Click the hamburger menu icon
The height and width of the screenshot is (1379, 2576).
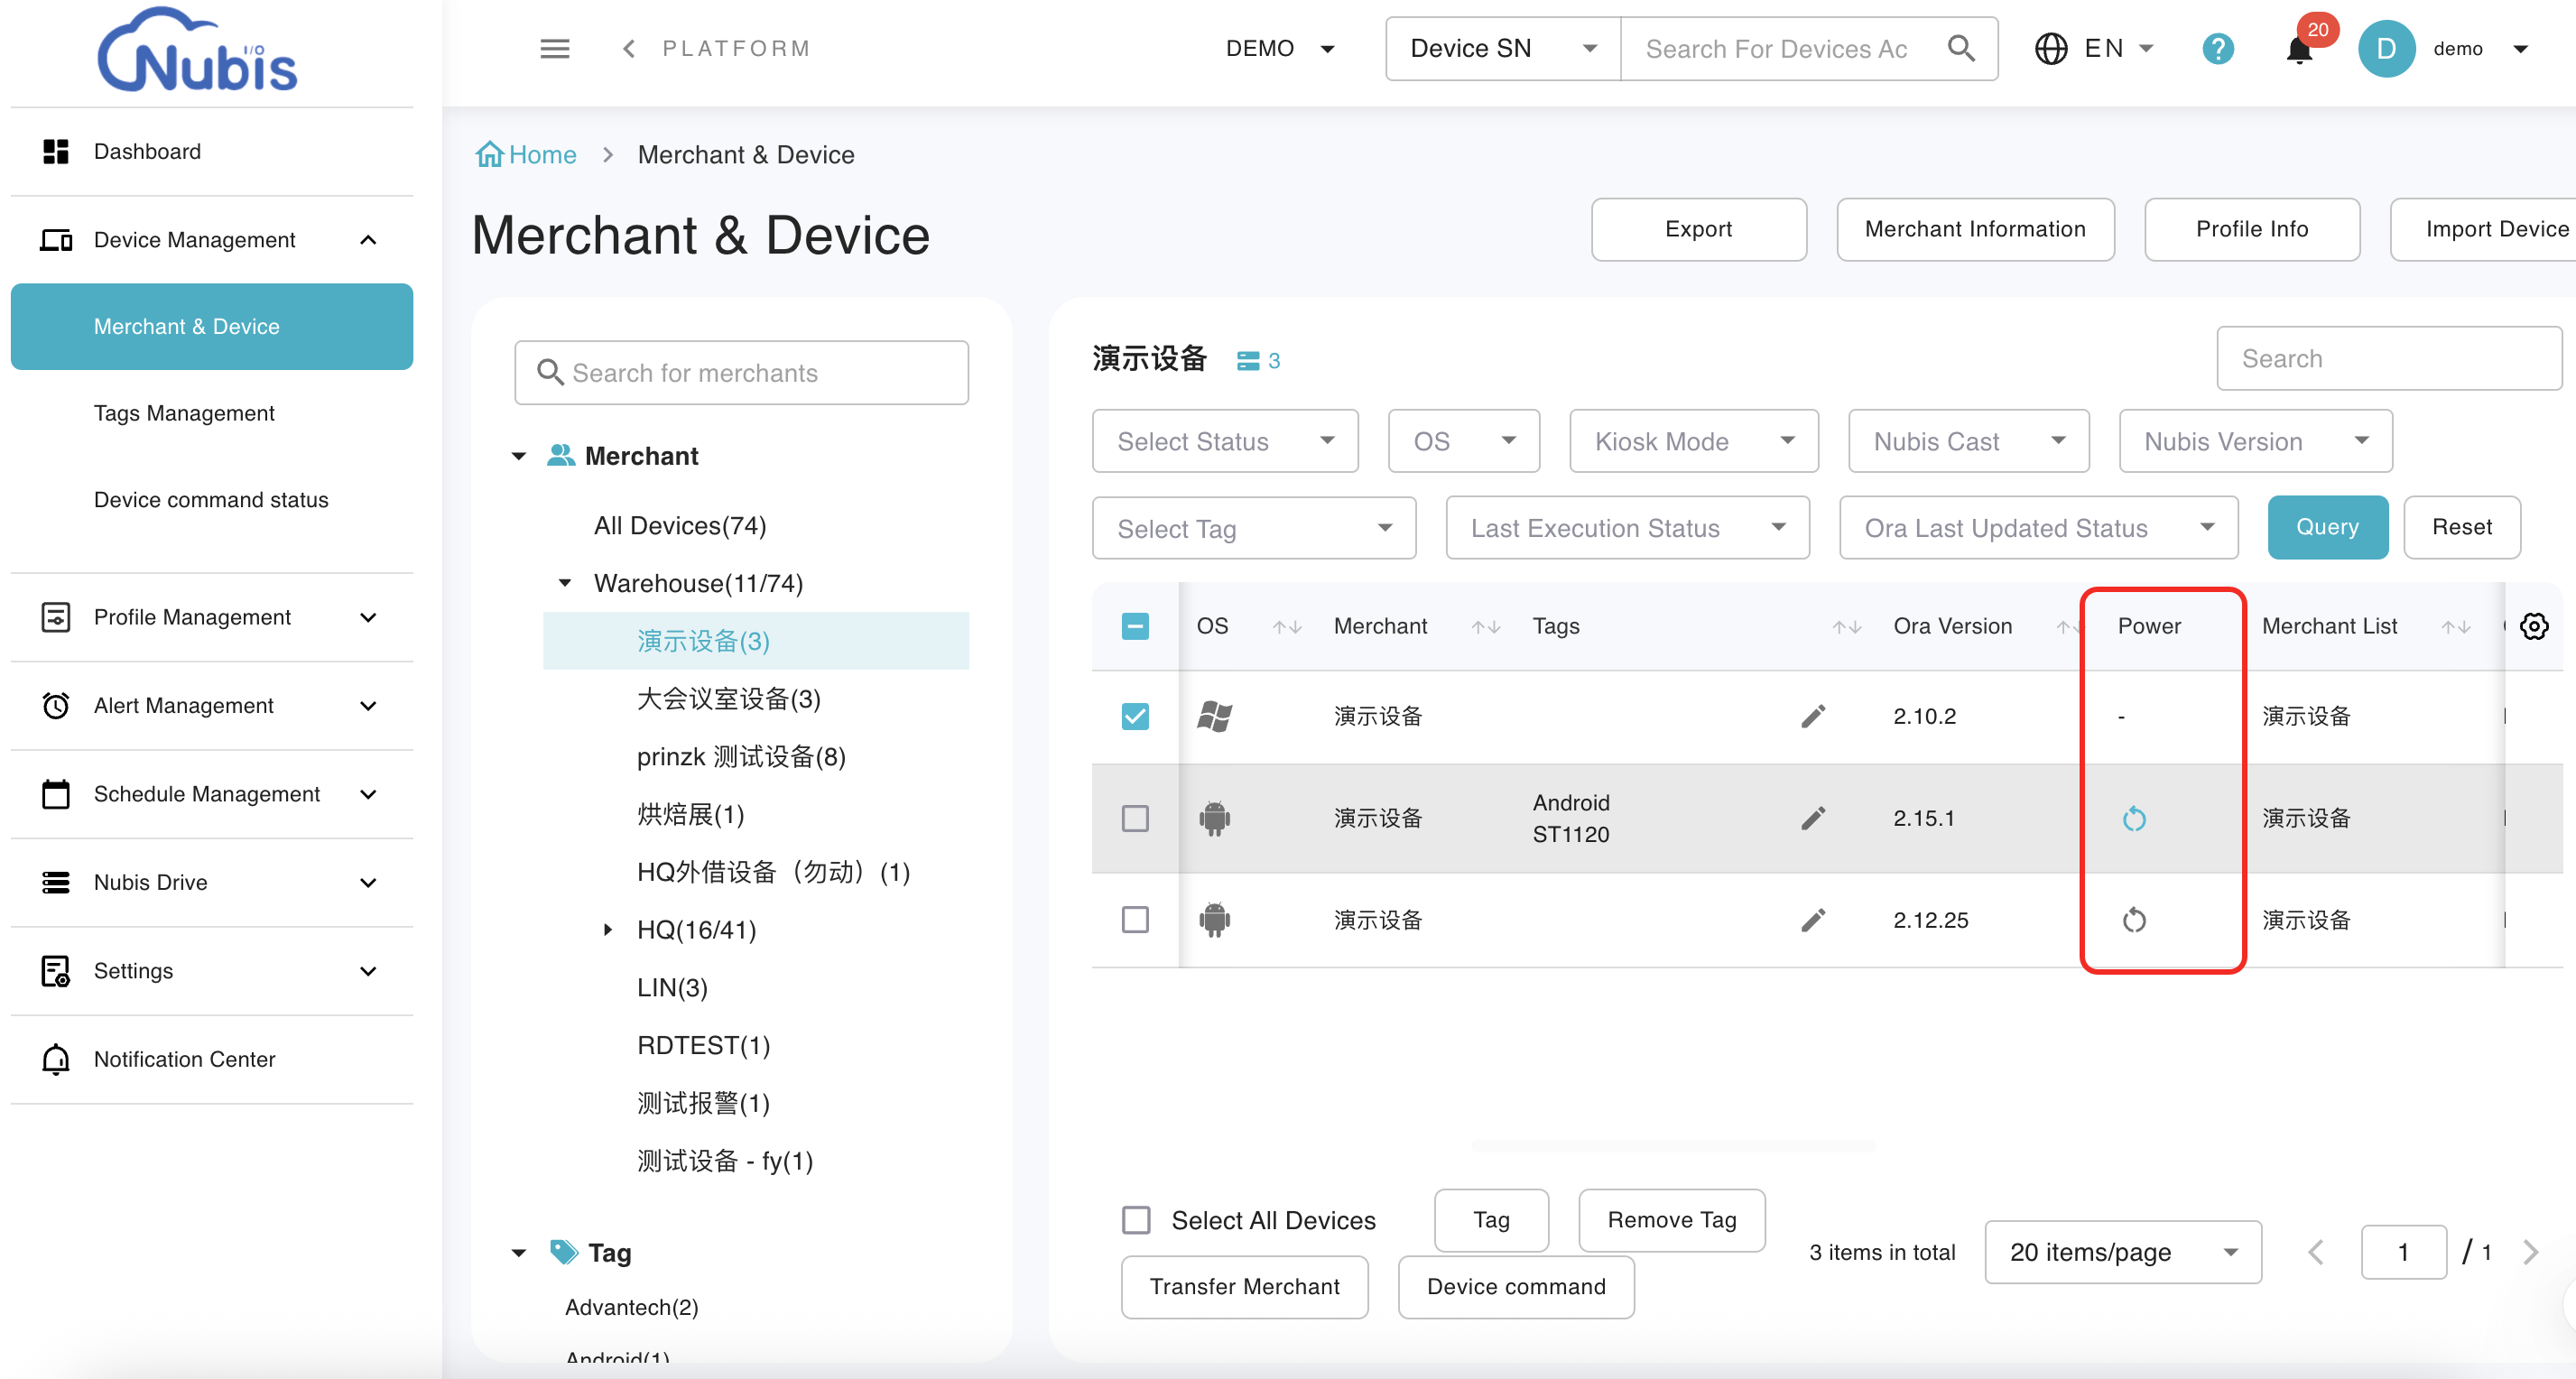click(x=554, y=49)
